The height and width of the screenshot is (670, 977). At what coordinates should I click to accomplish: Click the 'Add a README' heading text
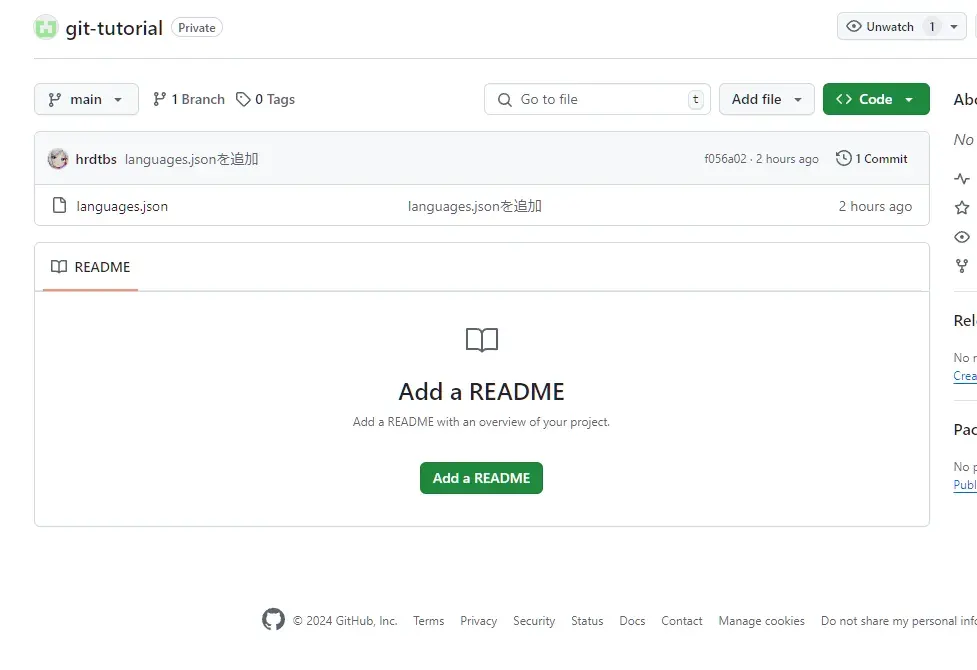point(482,391)
